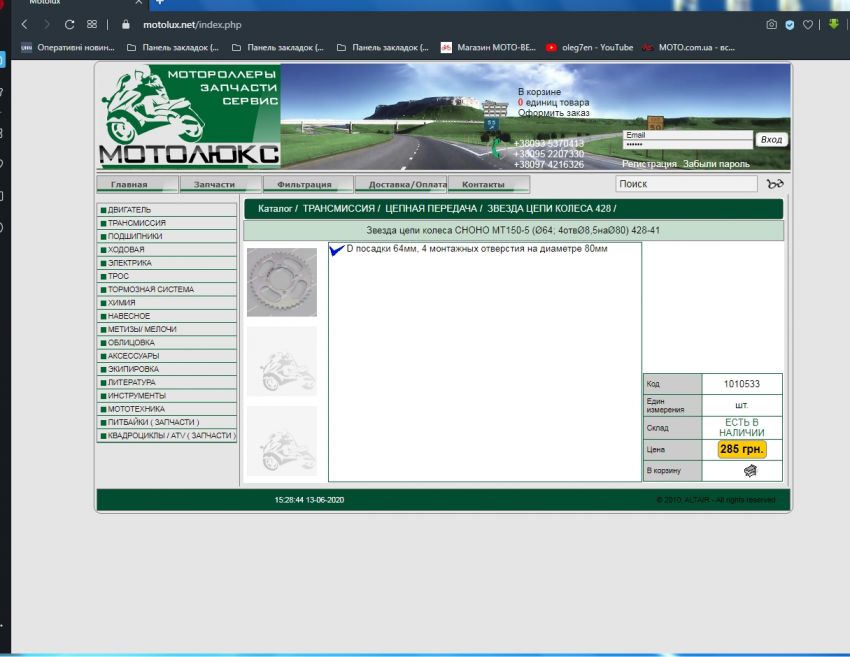Click the snapshot camera icon in address bar

click(x=771, y=24)
